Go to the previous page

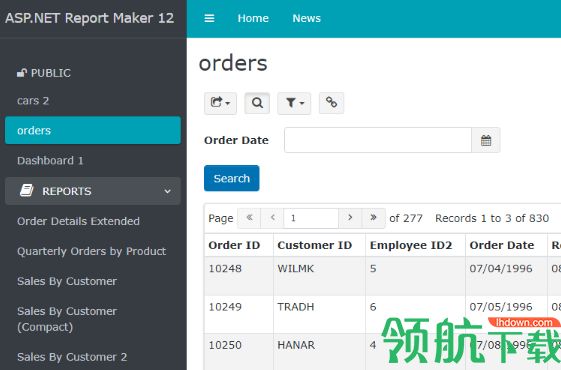[x=273, y=218]
